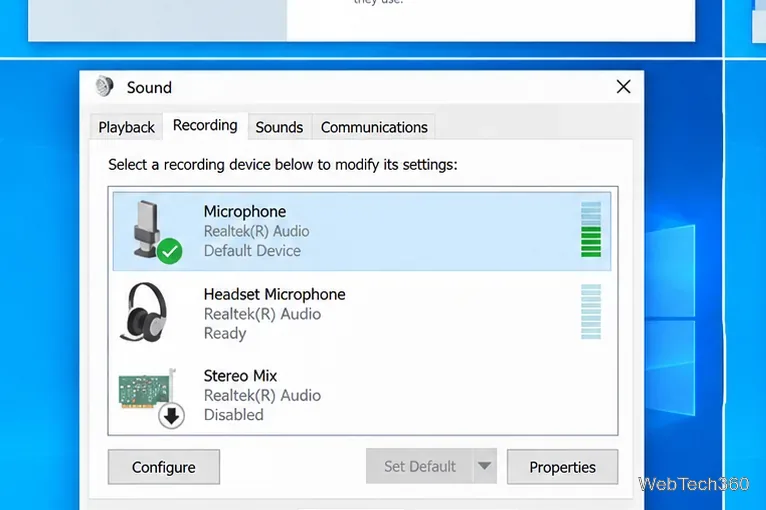This screenshot has width=766, height=510.
Task: Click the Configure button
Action: pyautogui.click(x=164, y=467)
